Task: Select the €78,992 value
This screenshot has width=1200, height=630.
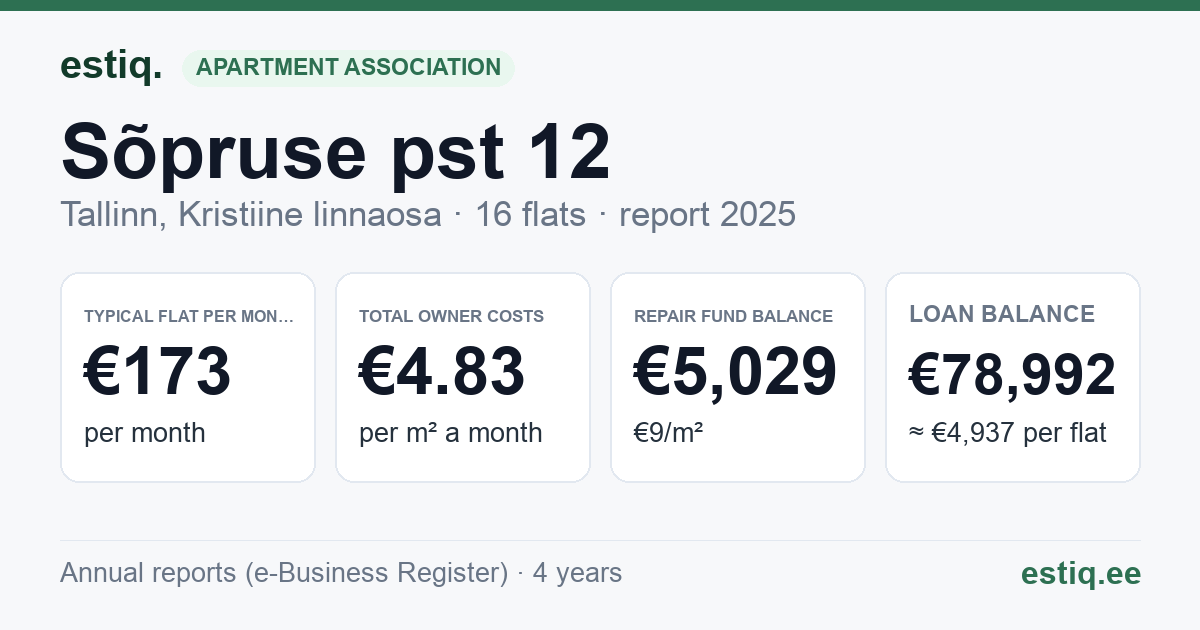Action: (x=1012, y=375)
